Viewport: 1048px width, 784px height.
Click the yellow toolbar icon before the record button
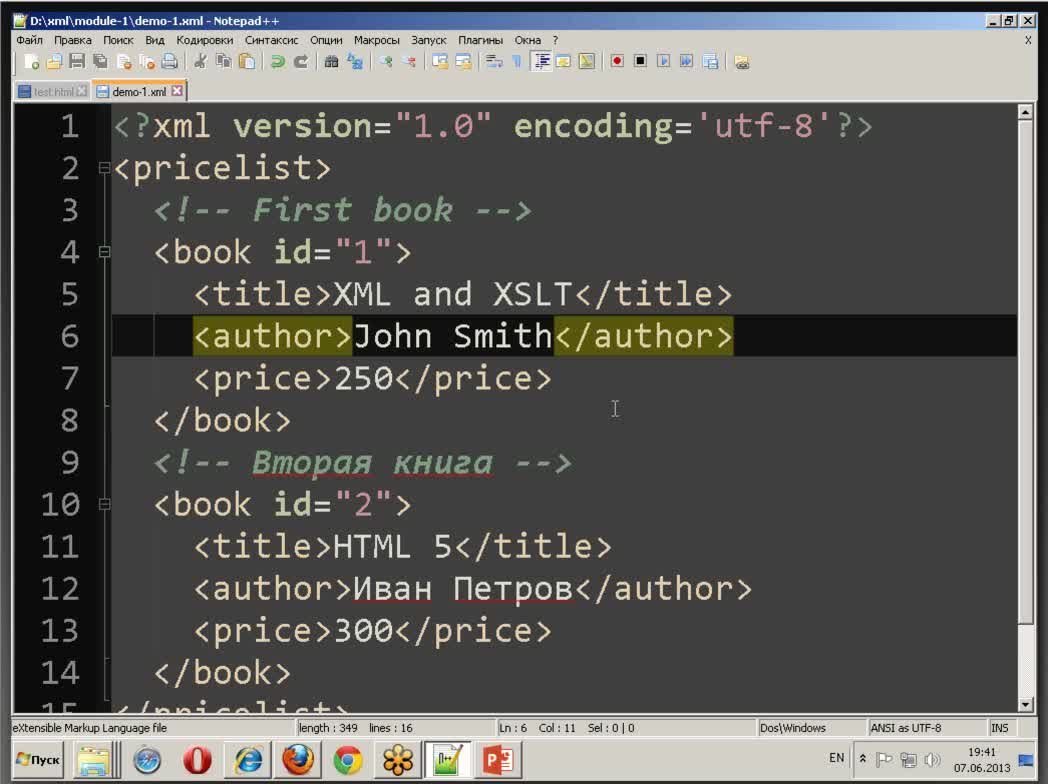click(x=587, y=62)
